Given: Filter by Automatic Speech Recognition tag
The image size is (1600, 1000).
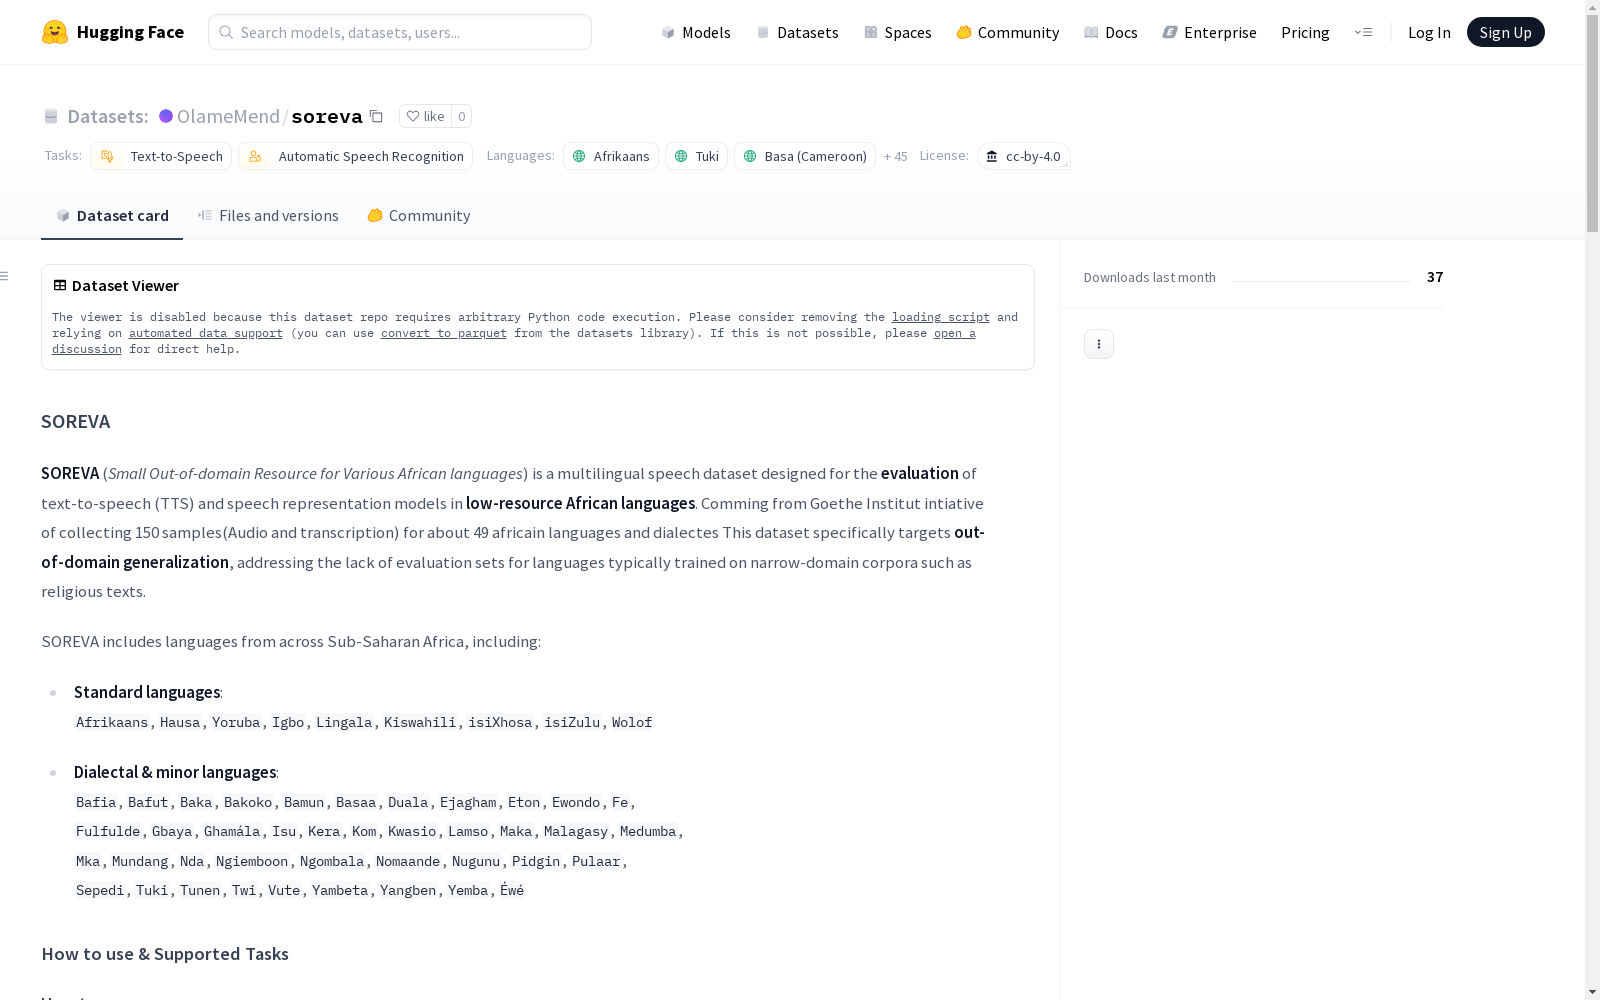Looking at the screenshot, I should [355, 156].
